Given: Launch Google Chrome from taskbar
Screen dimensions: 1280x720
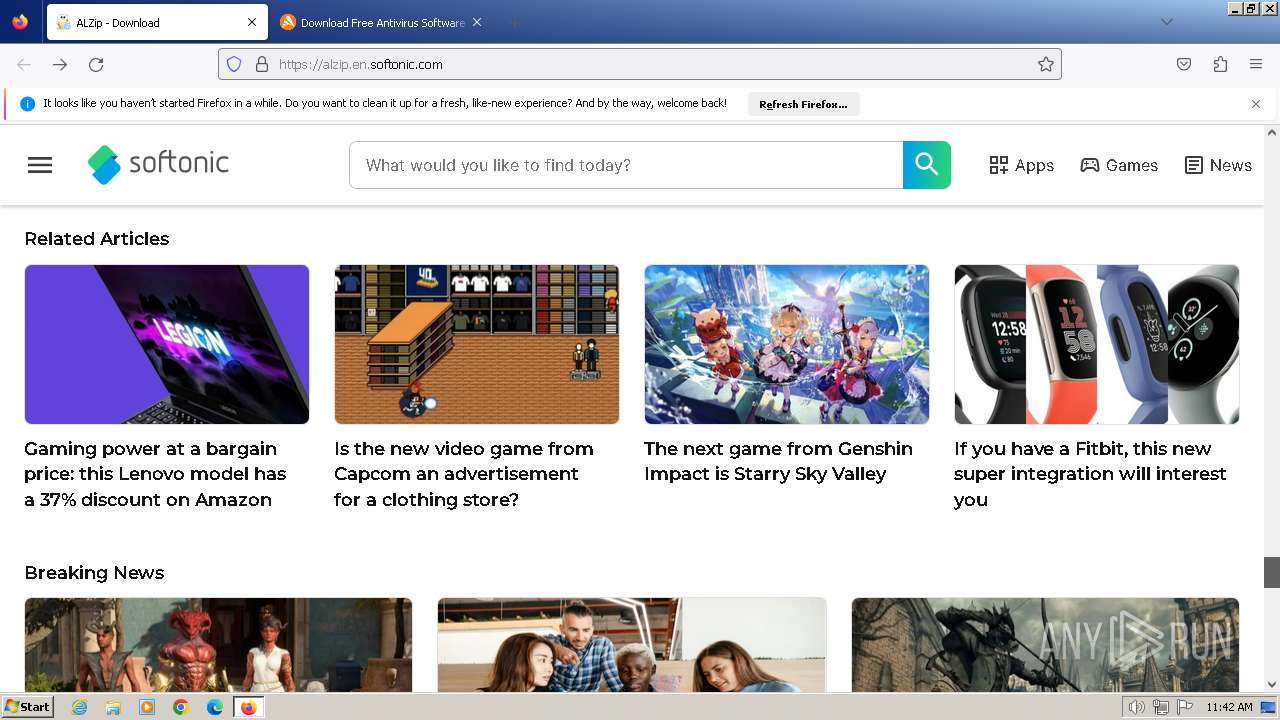Looking at the screenshot, I should click(x=181, y=707).
